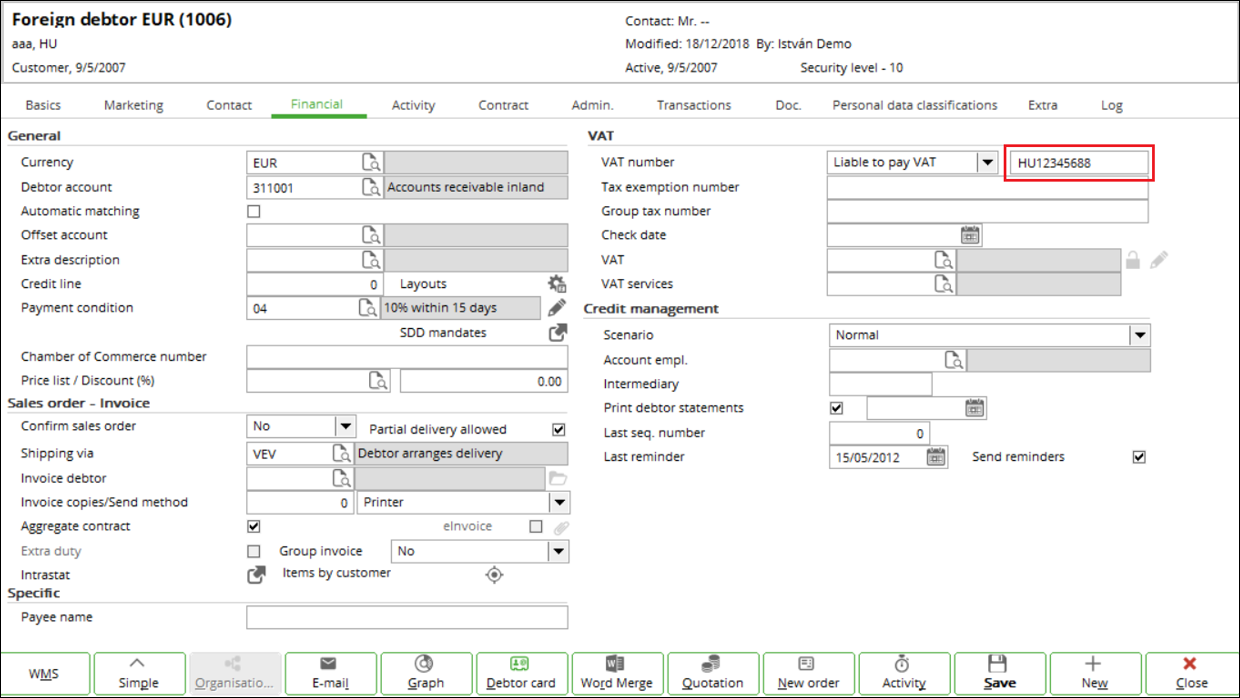Toggle the eInvoice checkbox
This screenshot has width=1240, height=698.
(536, 526)
